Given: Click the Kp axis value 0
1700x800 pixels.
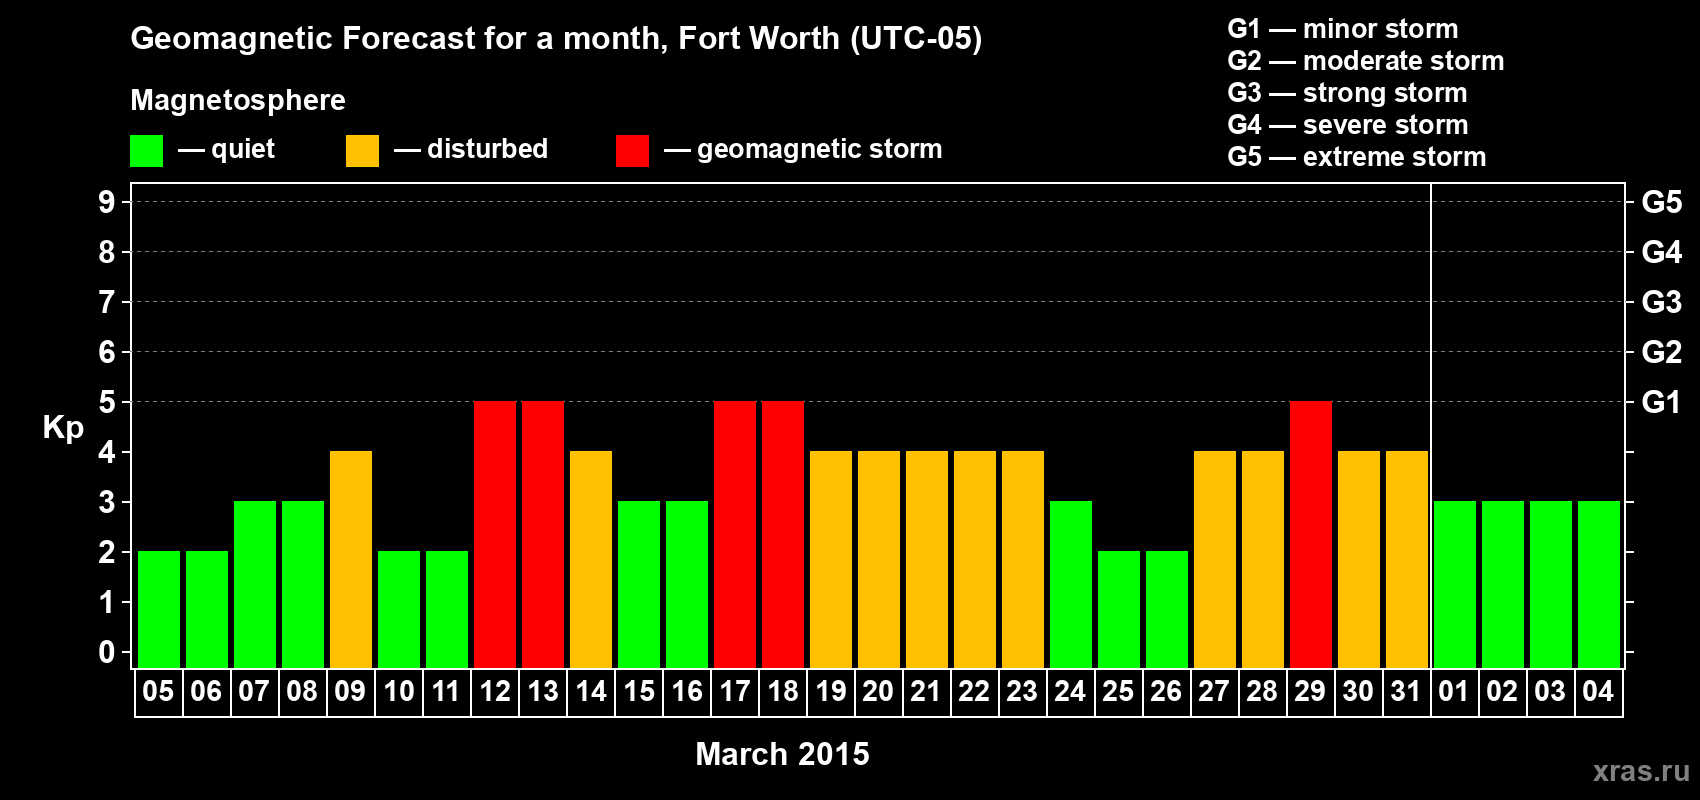Looking at the screenshot, I should tap(107, 652).
